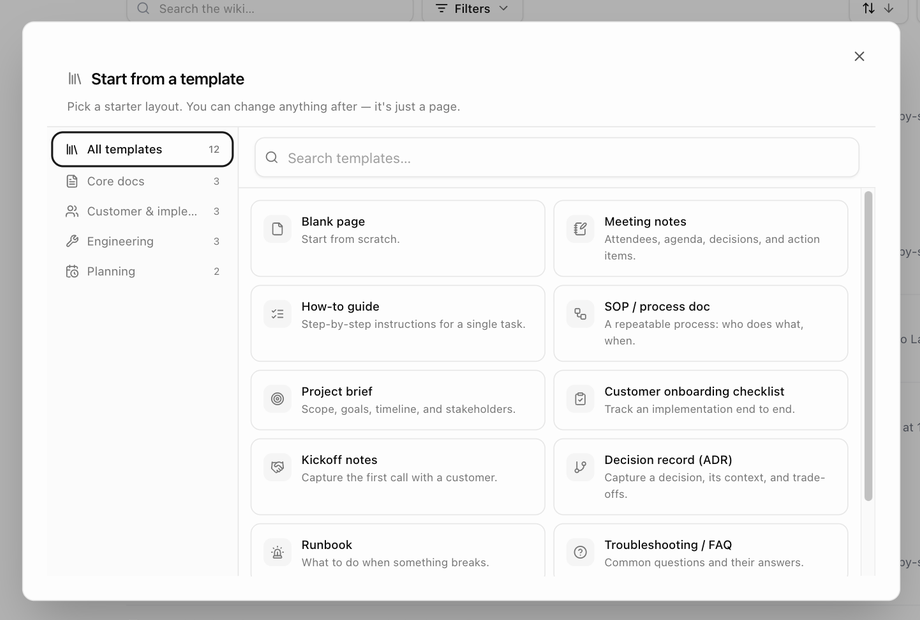920x620 pixels.
Task: Click 'Capture the first call with a customer.'
Action: pos(399,477)
